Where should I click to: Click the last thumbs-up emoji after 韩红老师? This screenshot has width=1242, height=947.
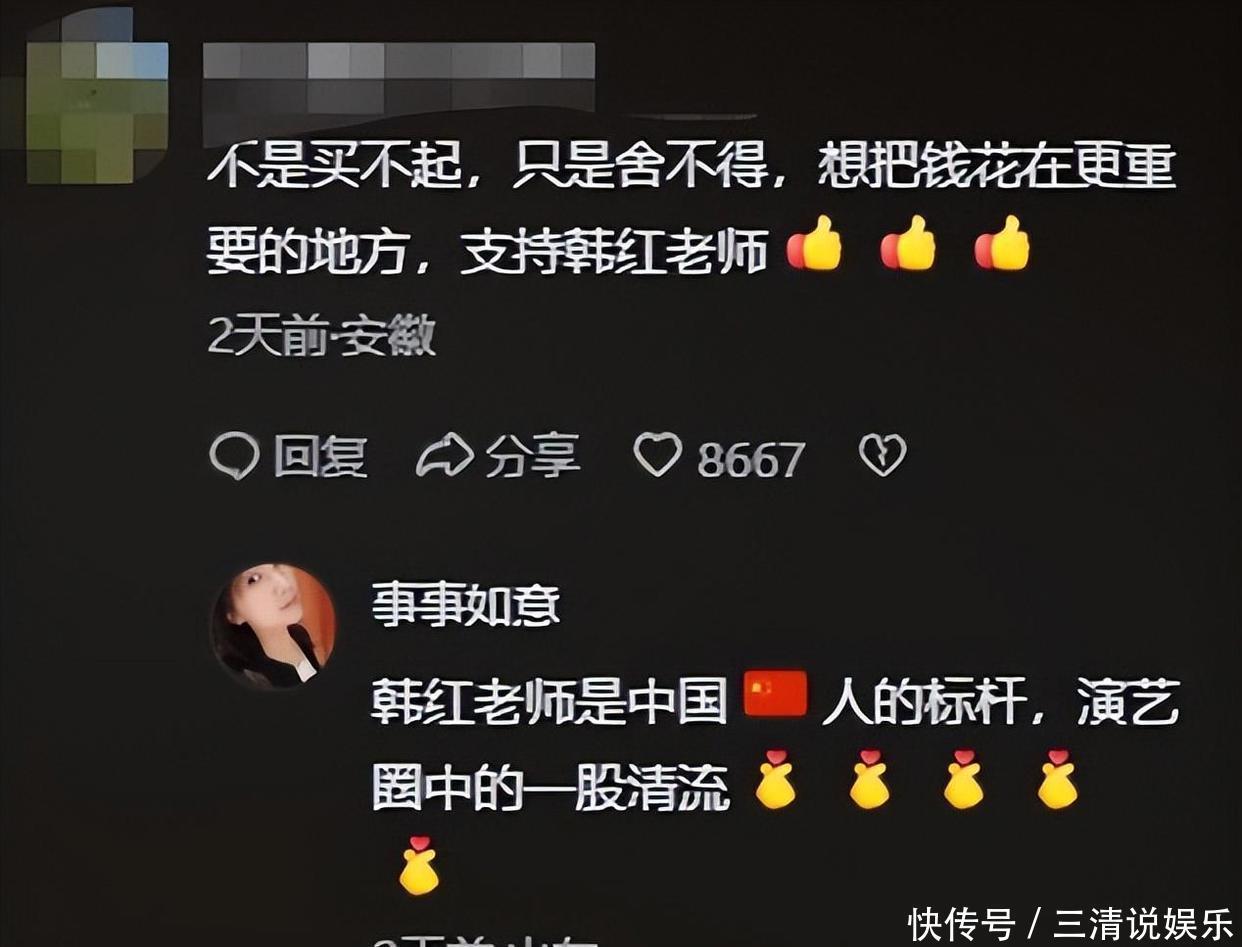tap(1002, 244)
